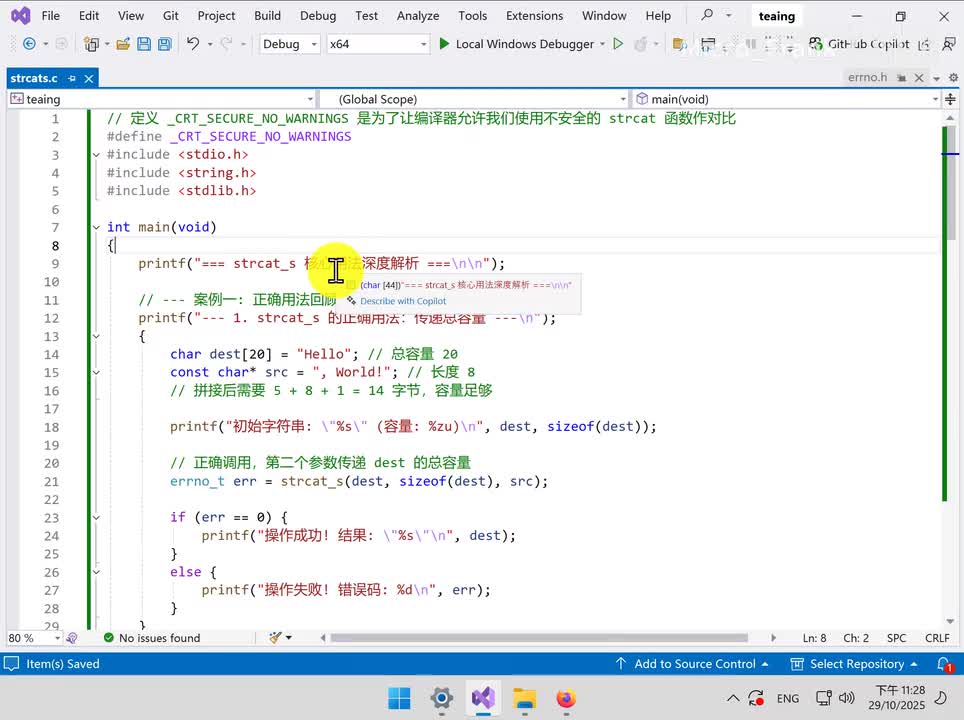Click the Item(s) Saved output icon
The height and width of the screenshot is (720, 964).
pos(12,663)
